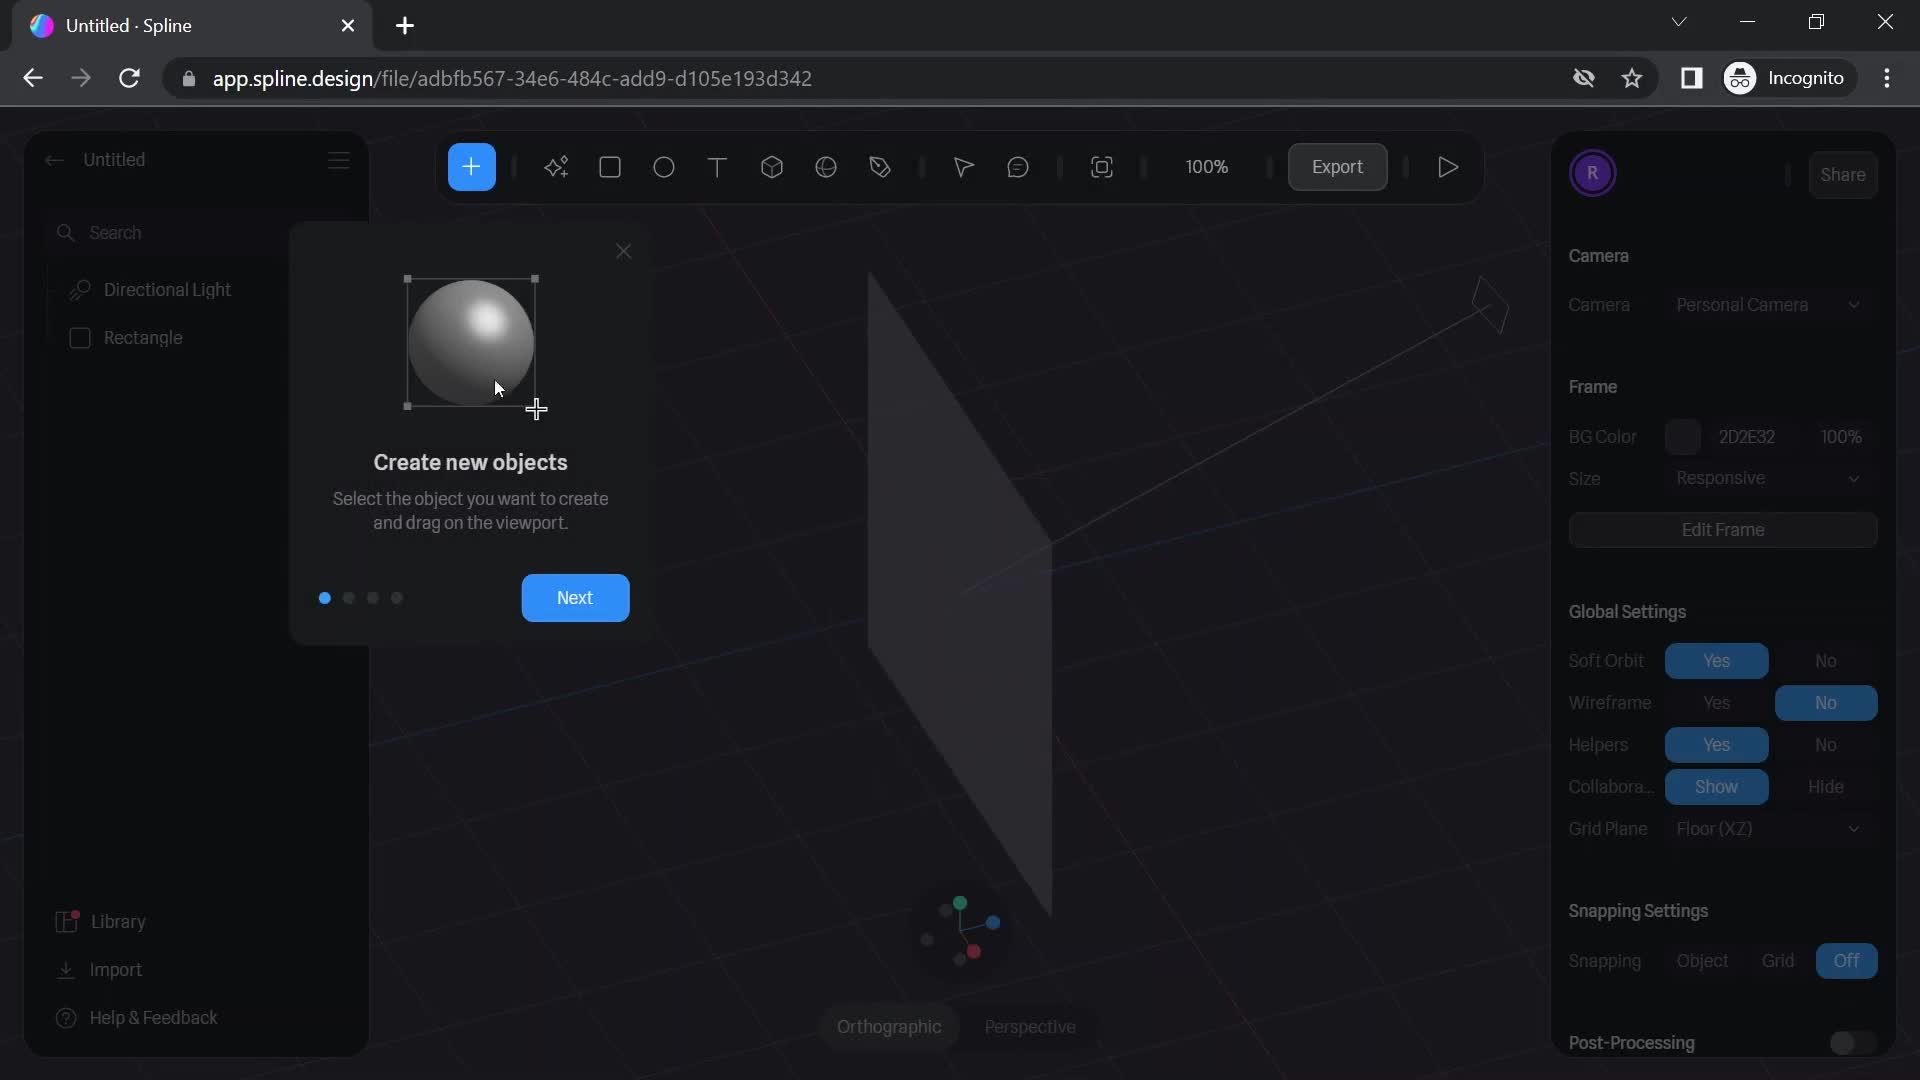Select the Pen/Path tool
The height and width of the screenshot is (1080, 1920).
click(878, 167)
